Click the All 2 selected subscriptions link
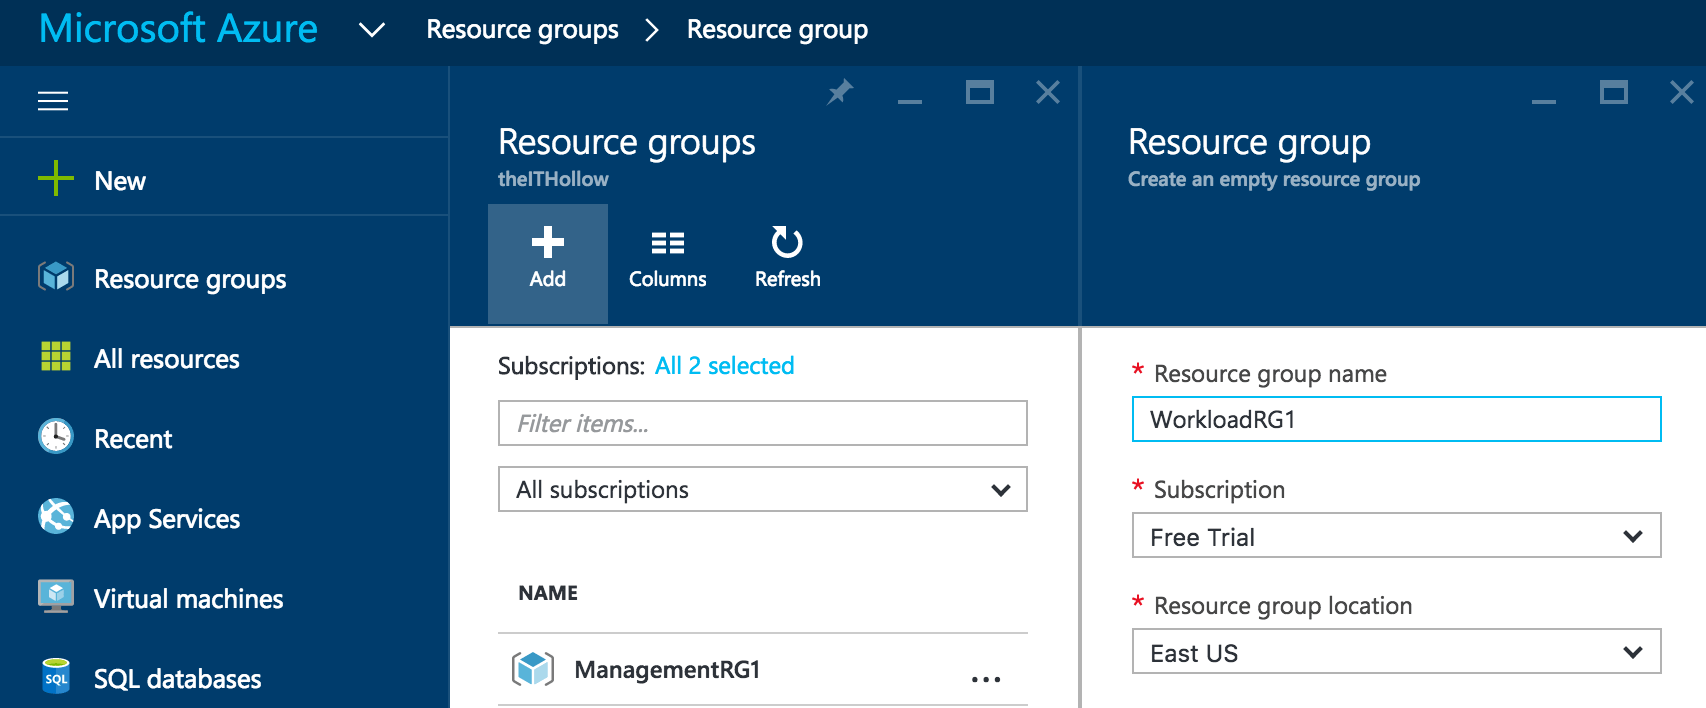Viewport: 1706px width, 708px height. (x=724, y=366)
